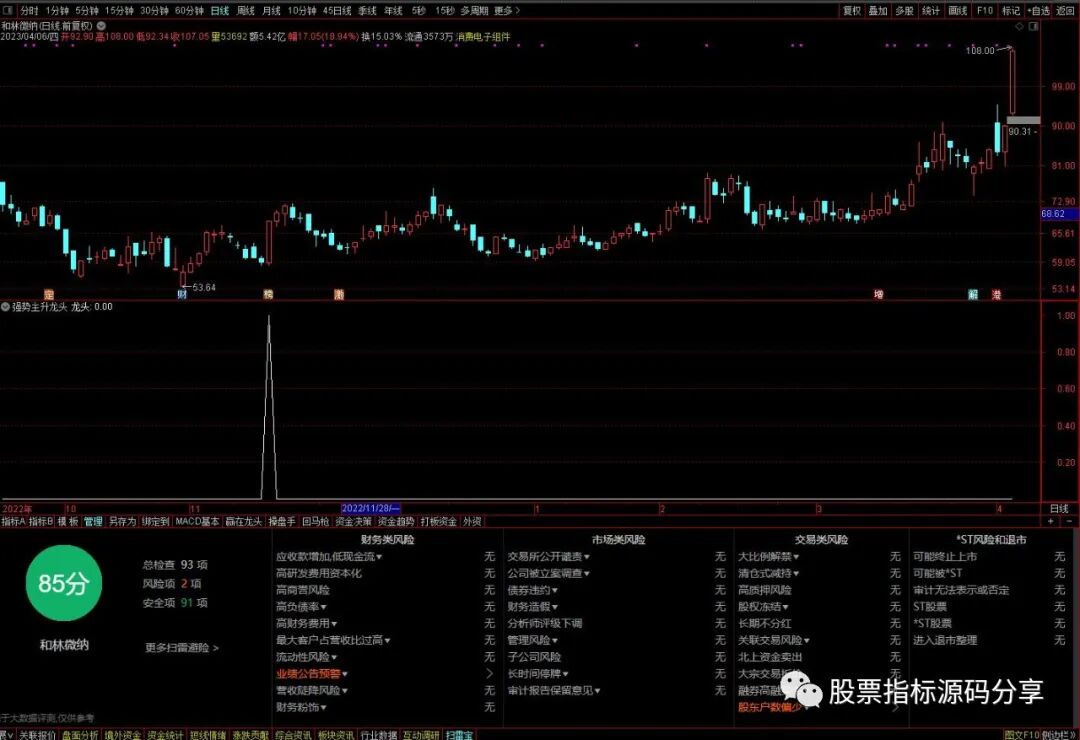Click the panel layout icon before 分时
Viewport: 1080px width, 740px height.
[8, 10]
